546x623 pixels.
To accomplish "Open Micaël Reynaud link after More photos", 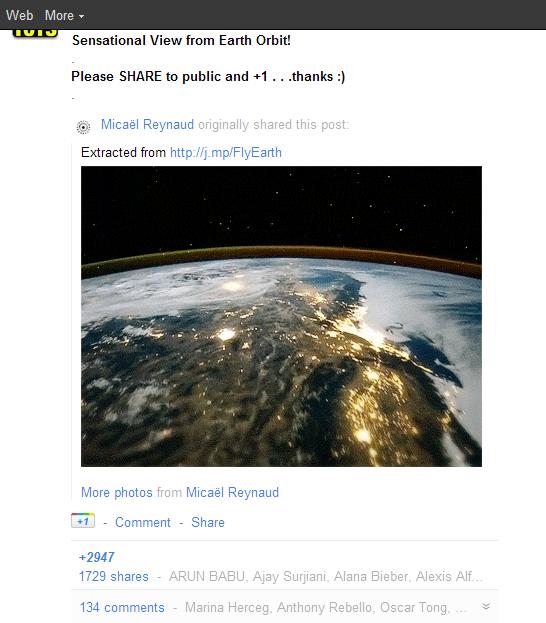I will 232,493.
